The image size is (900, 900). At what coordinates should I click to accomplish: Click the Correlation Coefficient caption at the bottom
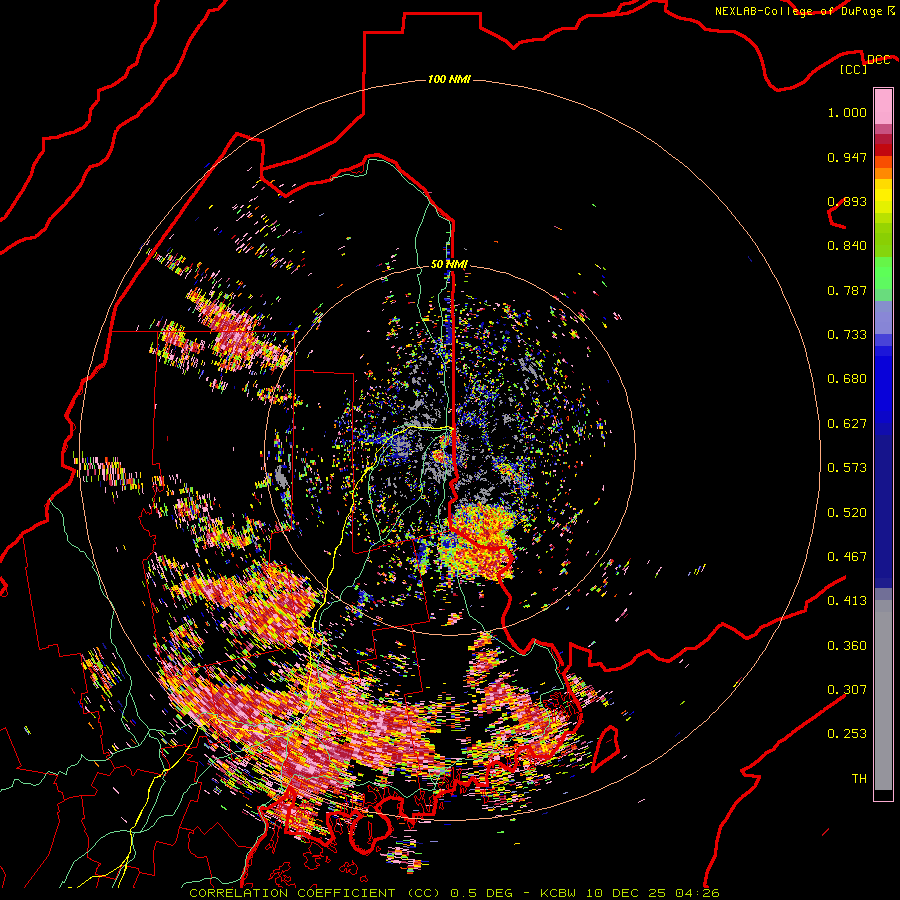click(x=455, y=893)
